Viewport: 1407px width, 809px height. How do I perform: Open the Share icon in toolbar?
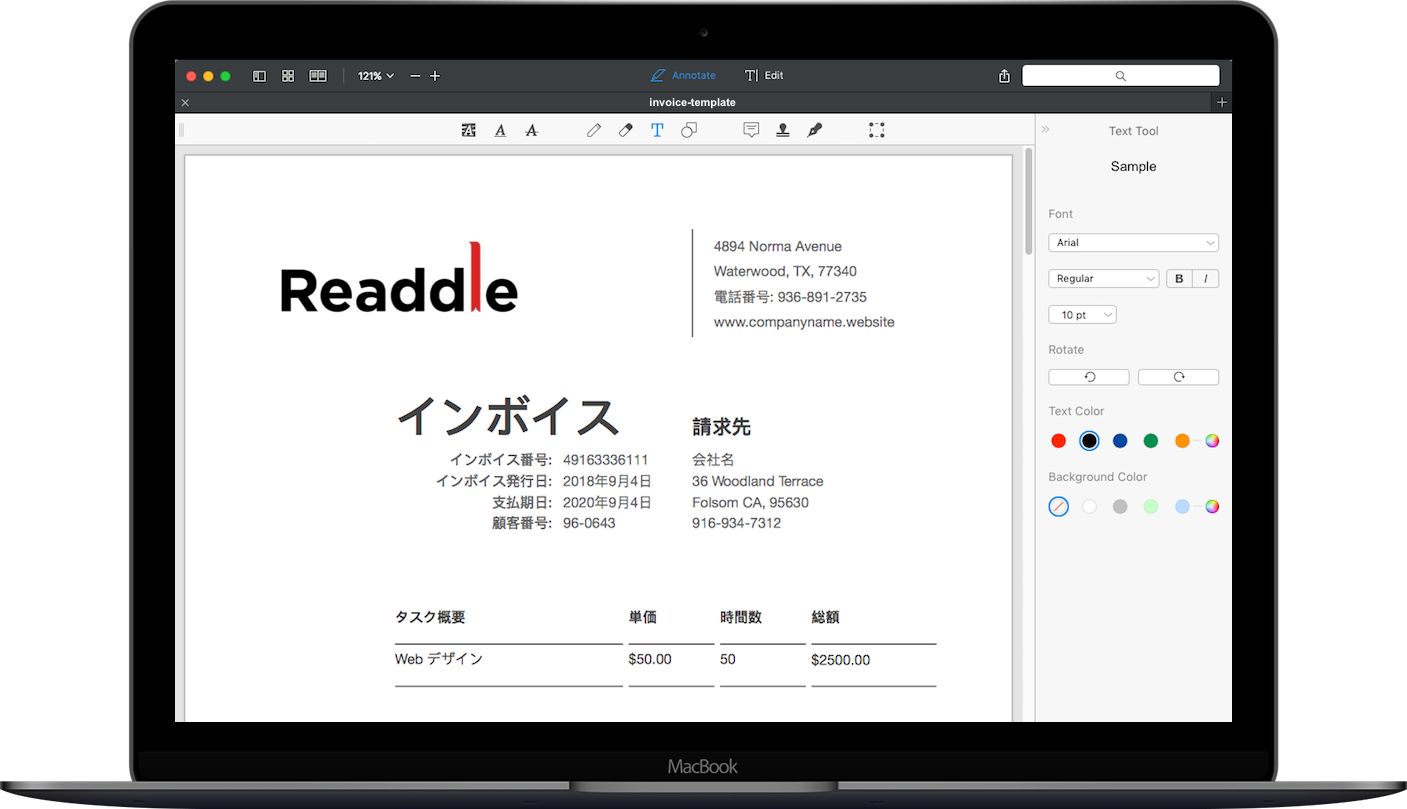1004,76
